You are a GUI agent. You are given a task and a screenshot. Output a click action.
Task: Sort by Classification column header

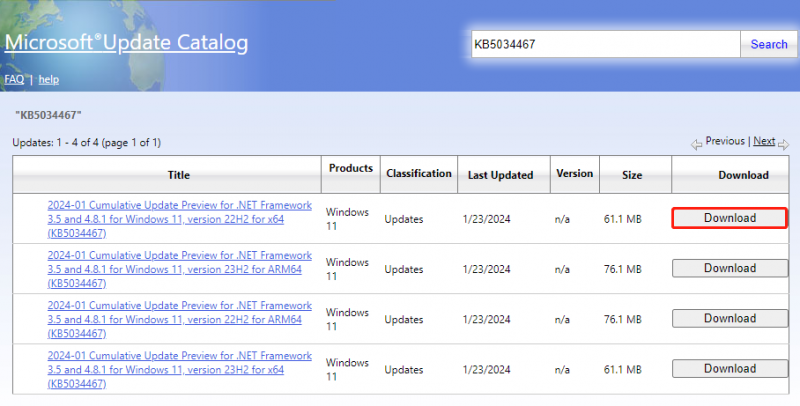[x=419, y=175]
